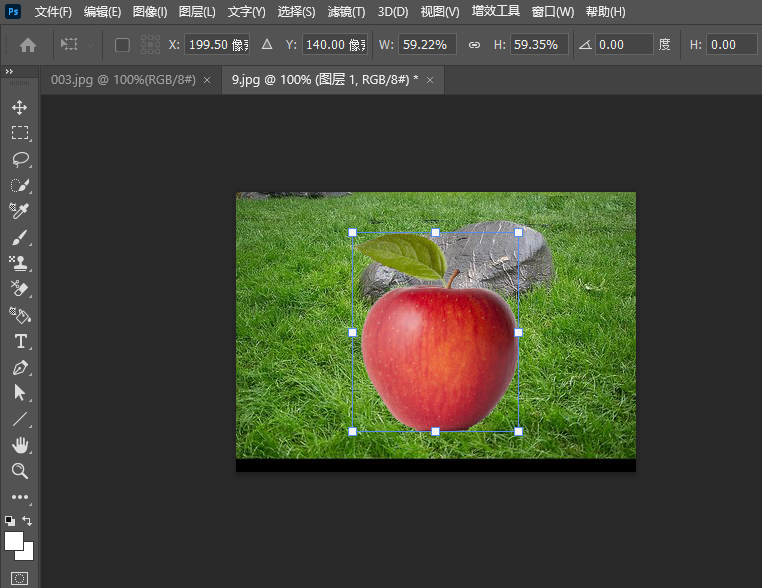Toggle relative positioning triangle between X and Y
762x588 pixels.
coord(266,45)
